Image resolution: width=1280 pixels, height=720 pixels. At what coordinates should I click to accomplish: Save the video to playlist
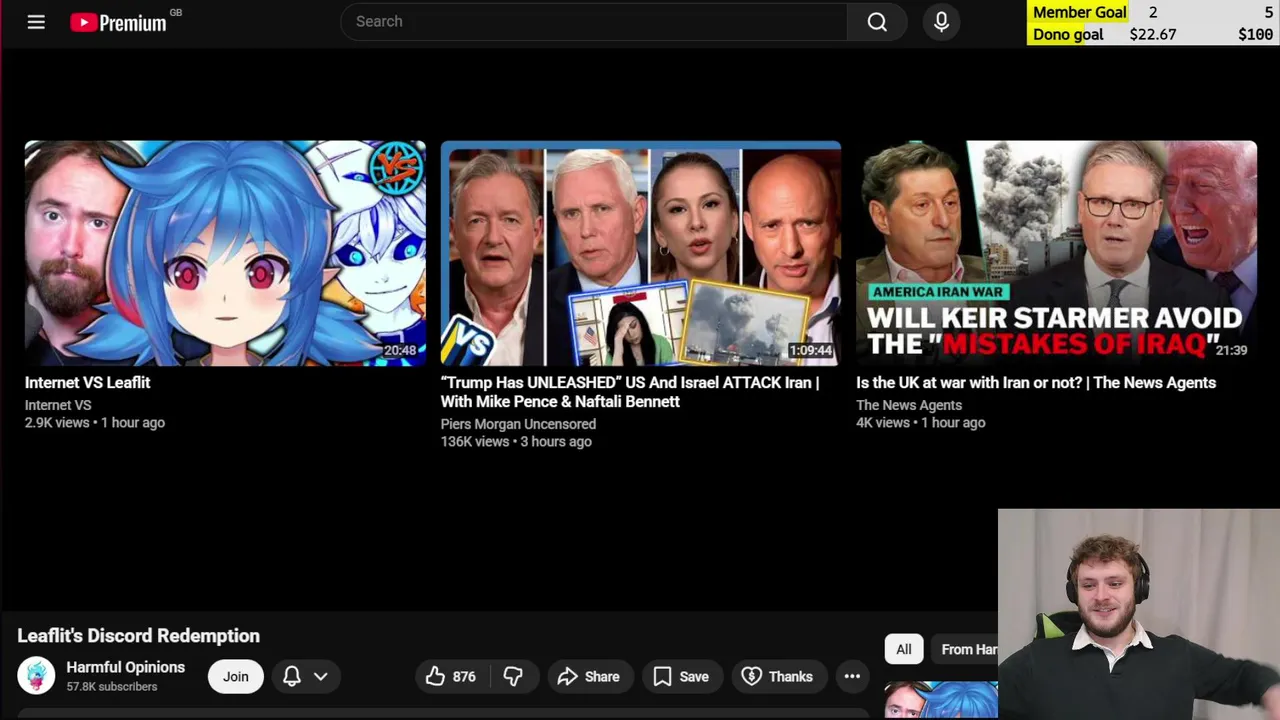coord(681,677)
